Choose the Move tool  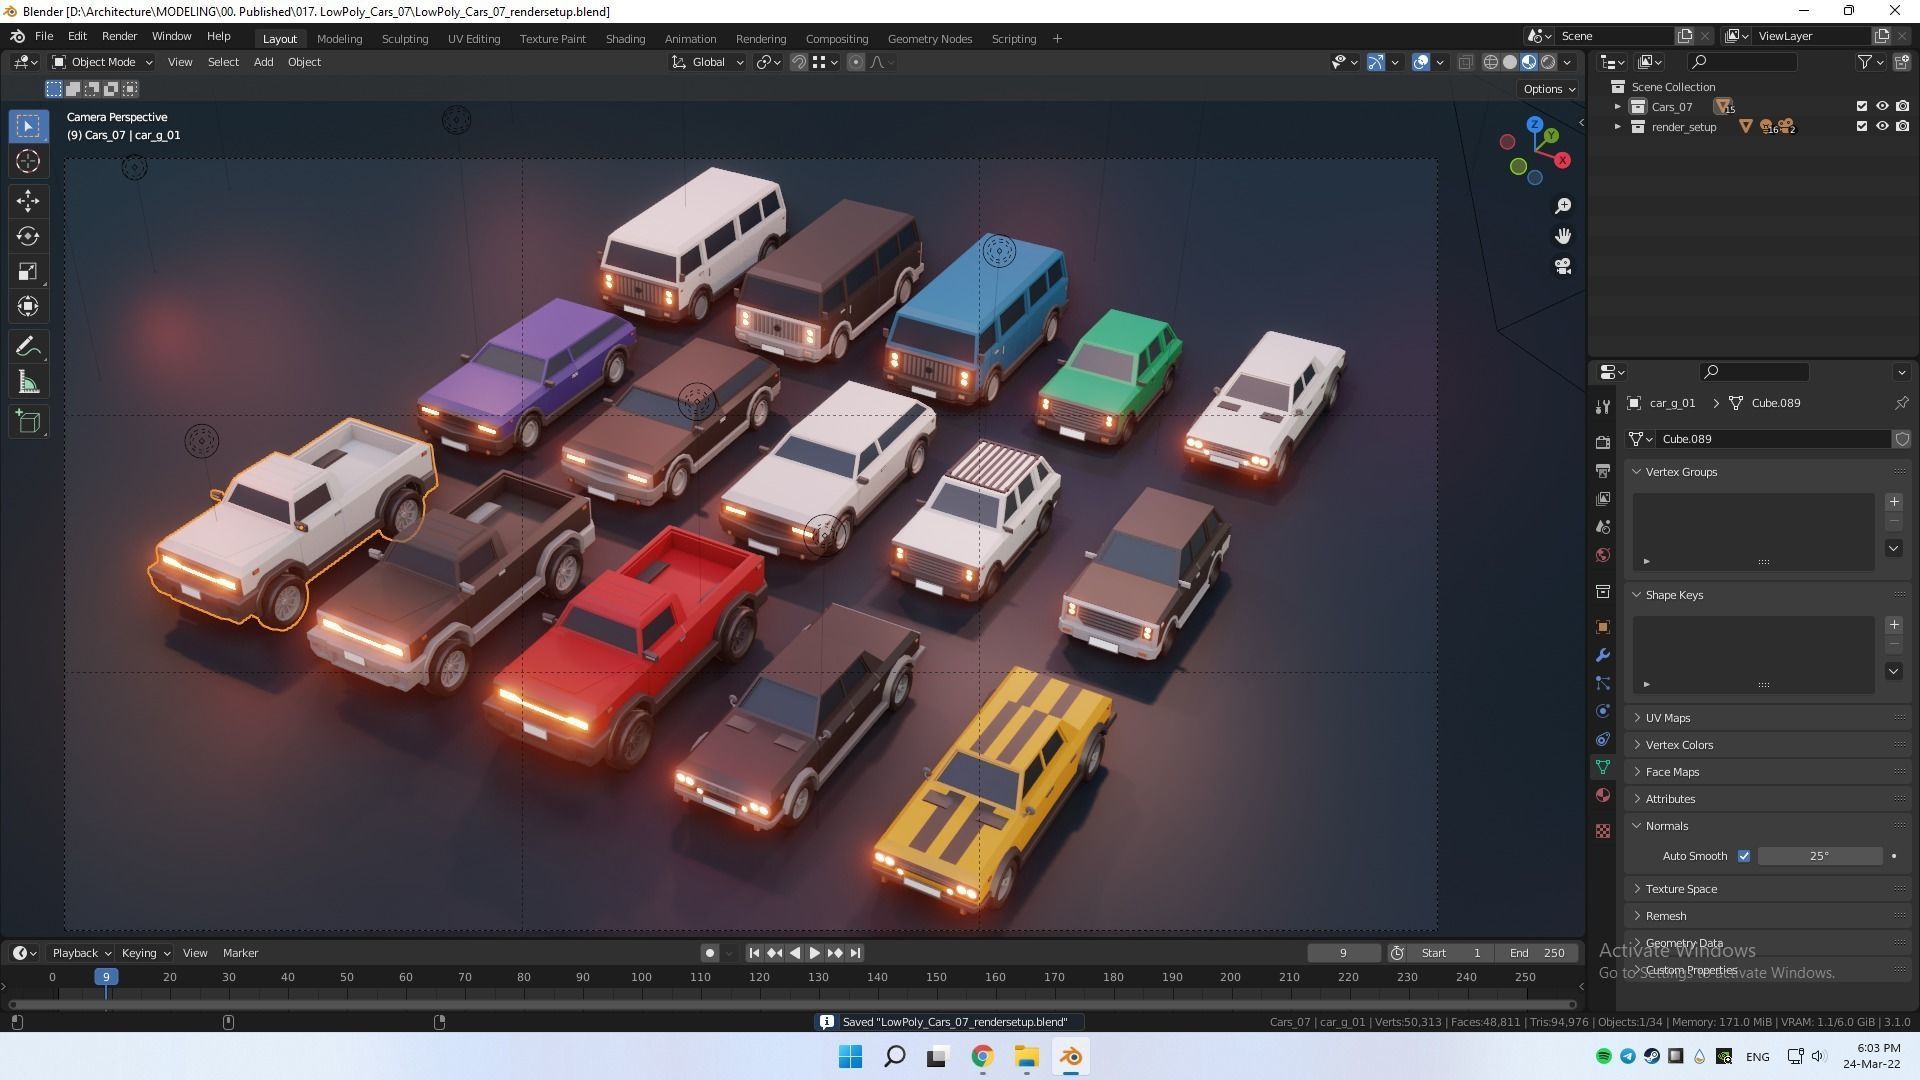28,201
